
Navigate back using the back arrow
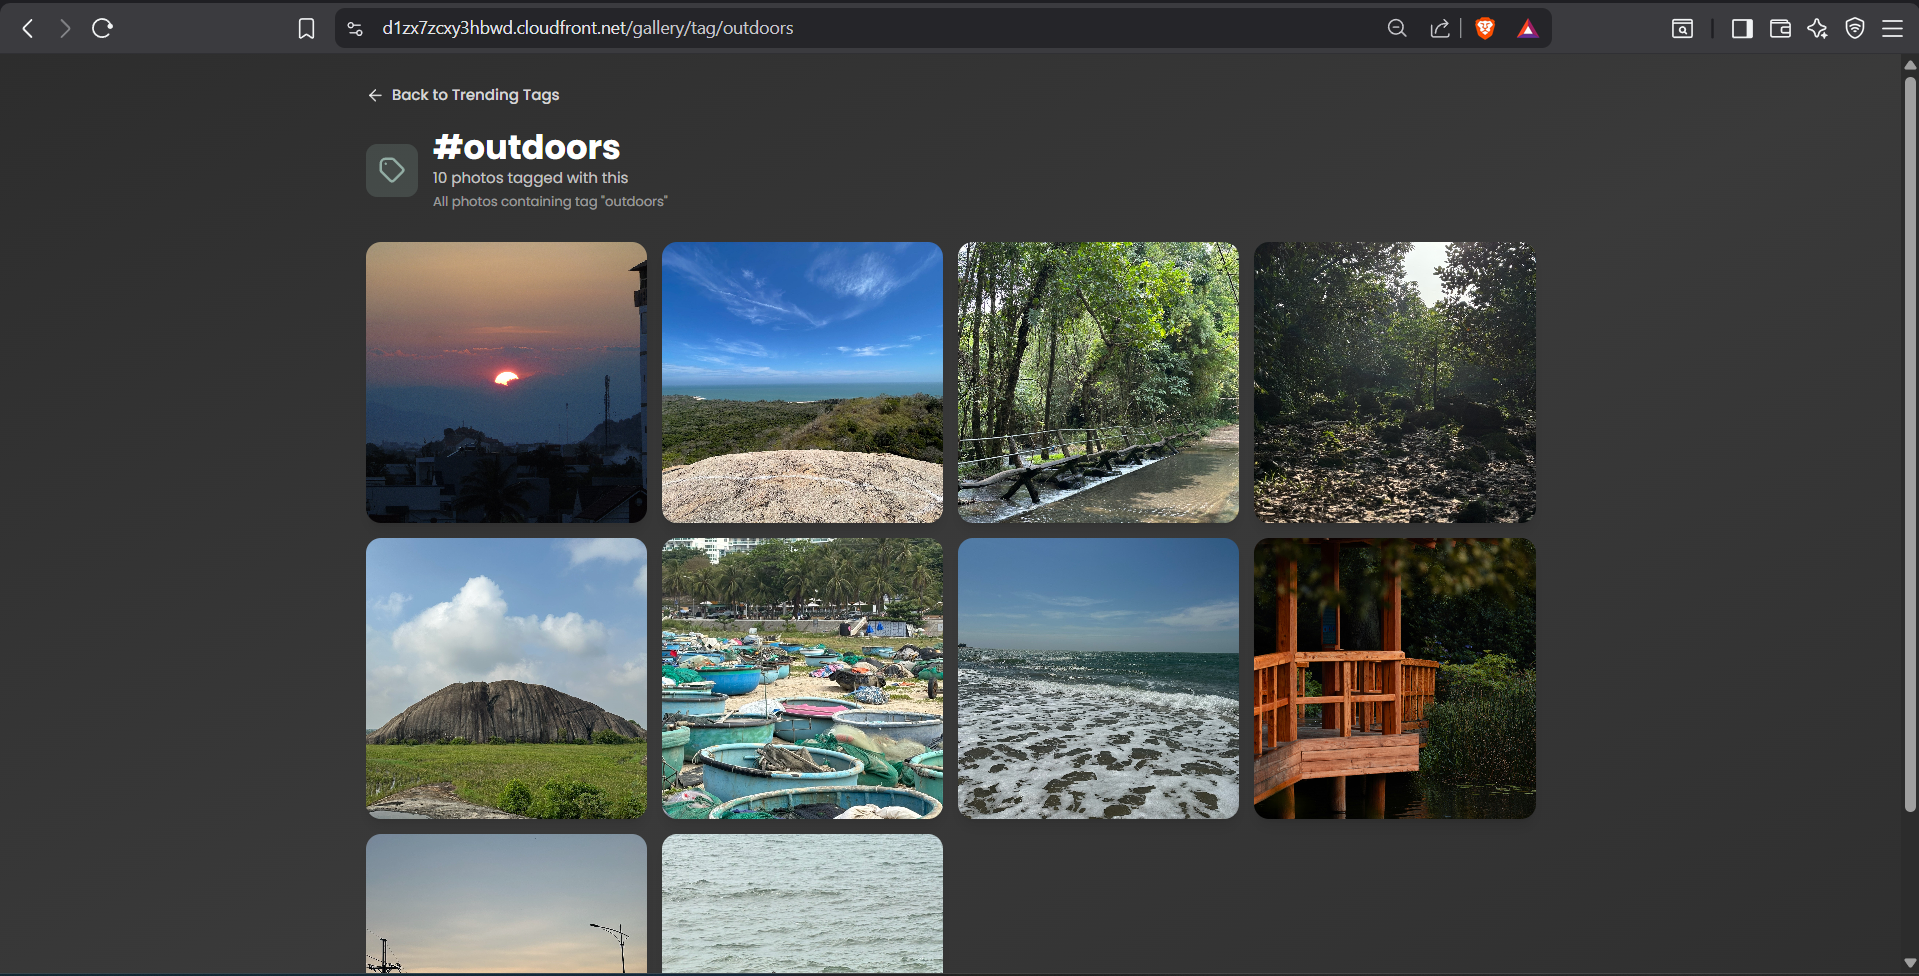pyautogui.click(x=26, y=28)
